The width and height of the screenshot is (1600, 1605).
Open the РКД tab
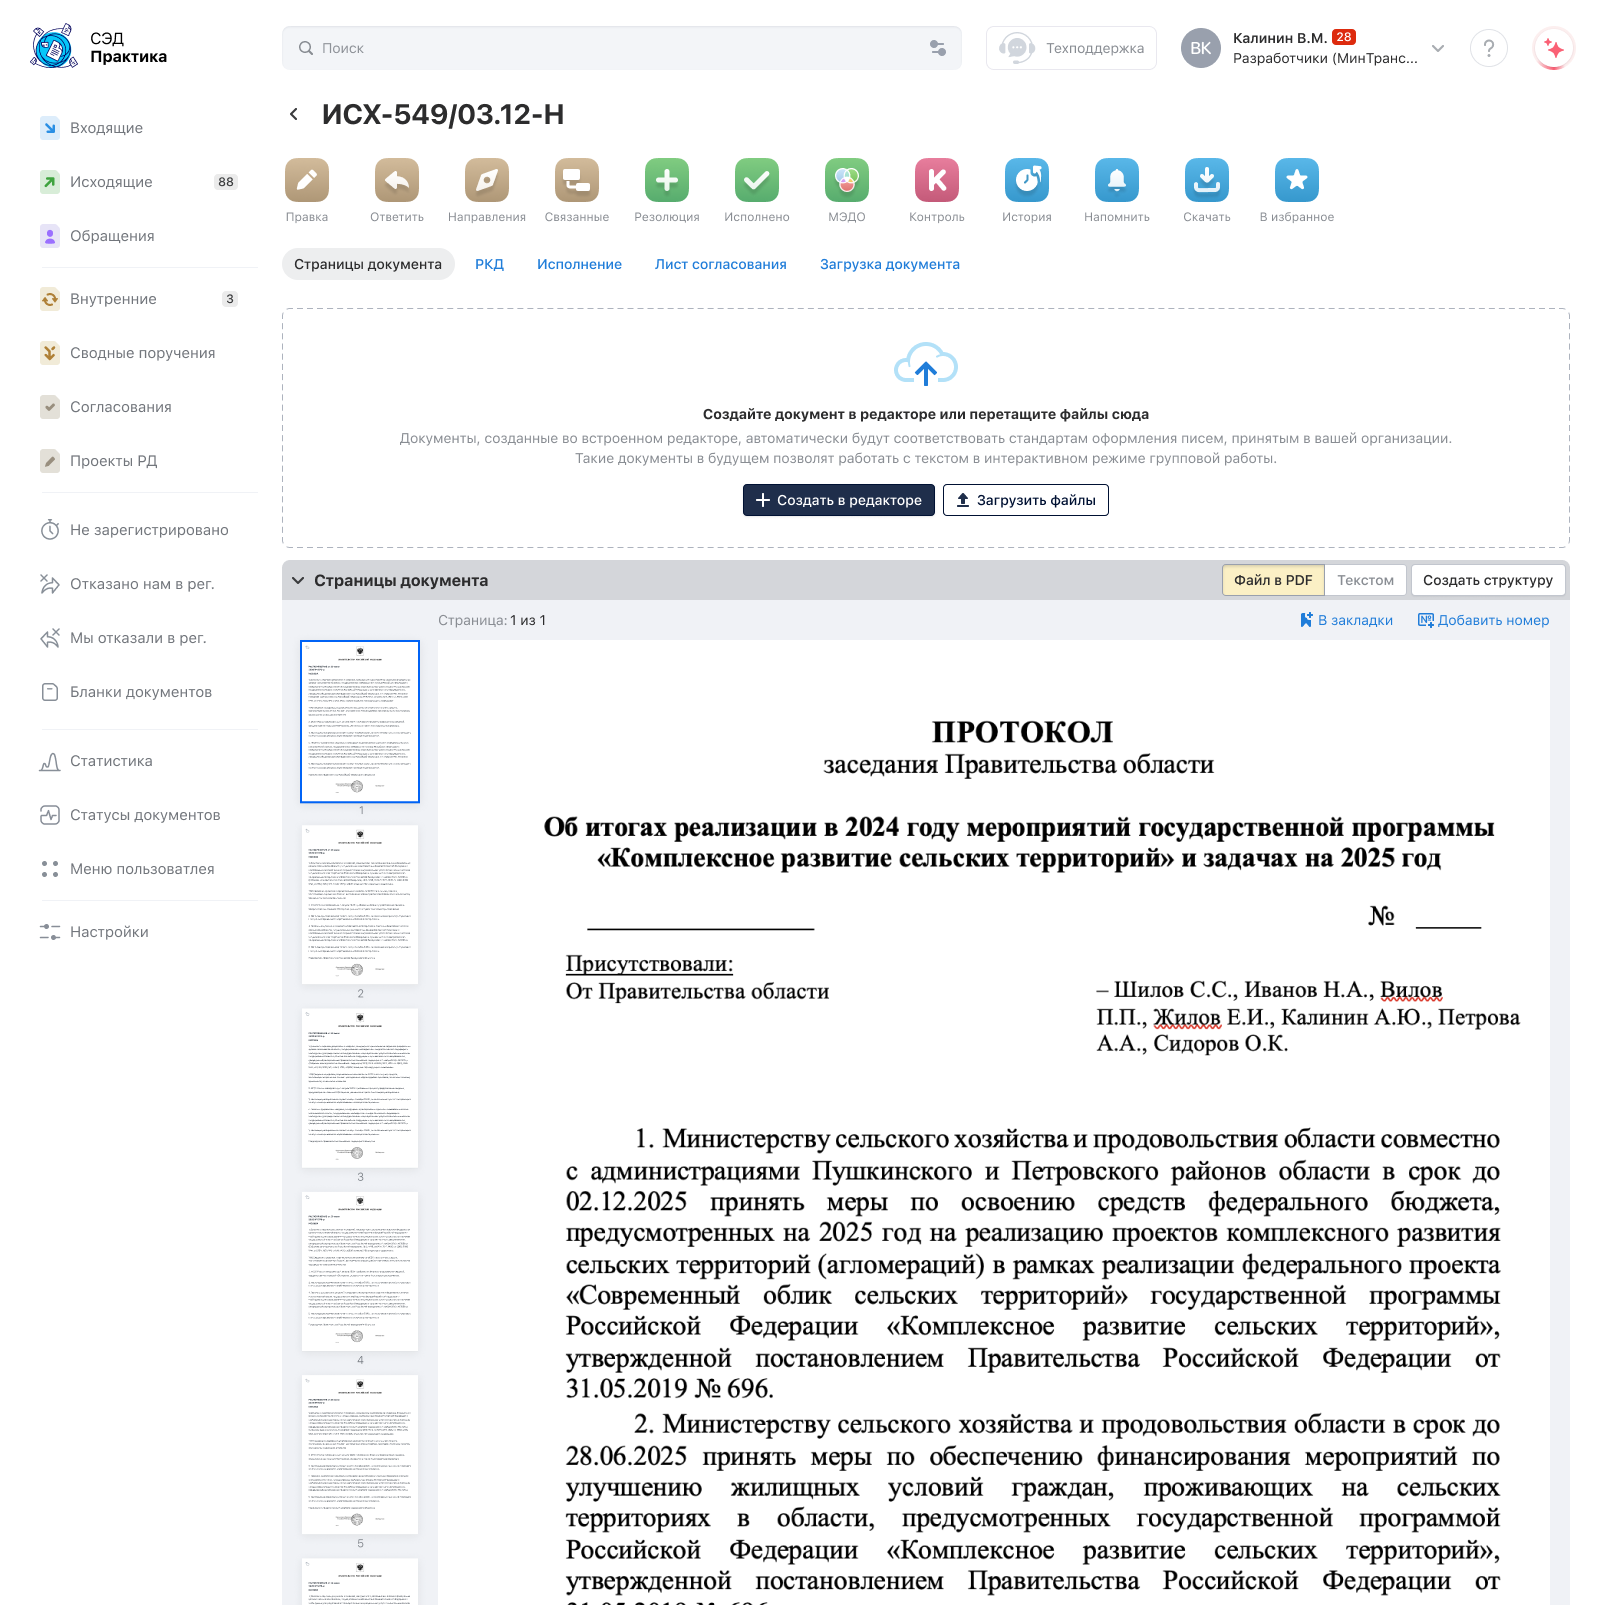[489, 264]
